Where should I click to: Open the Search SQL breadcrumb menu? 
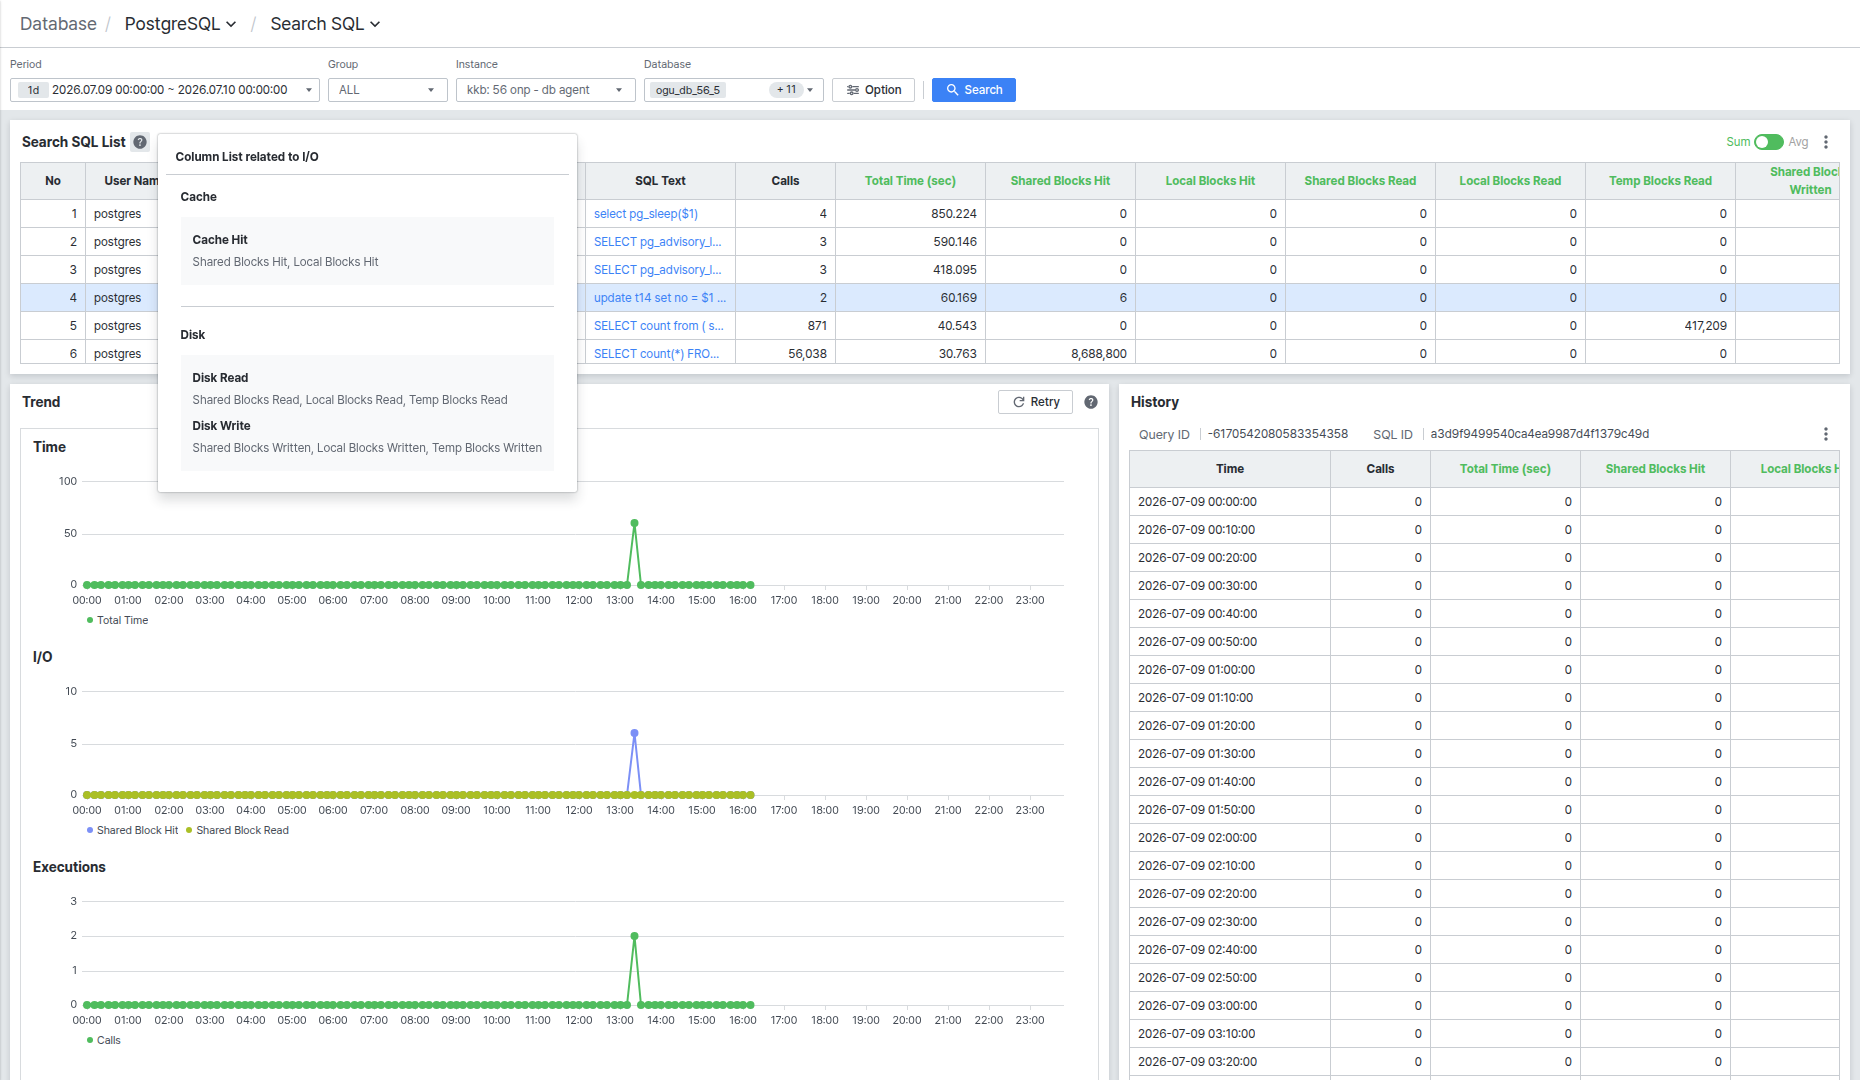[x=325, y=24]
